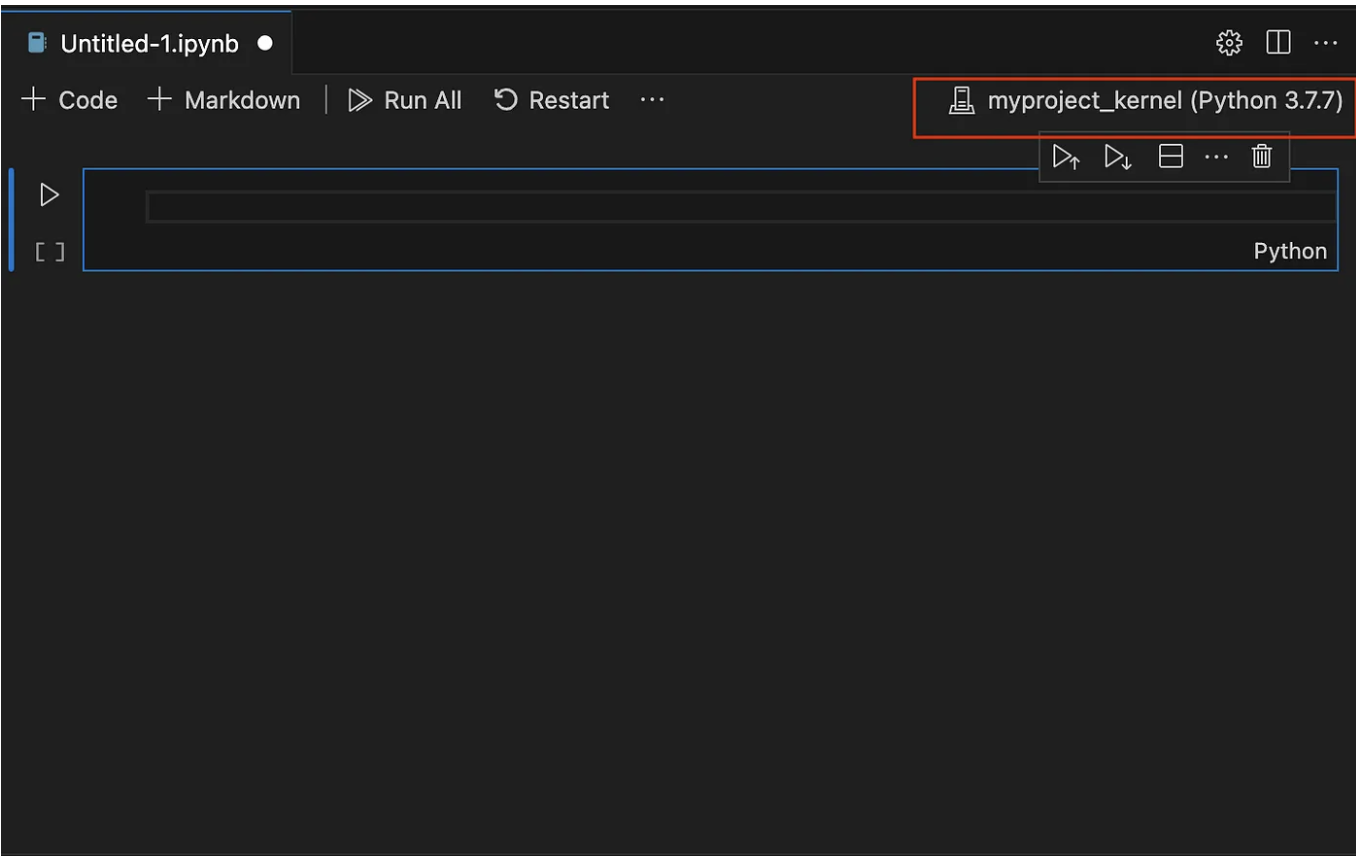Select the notebook file icon on the tab
This screenshot has width=1356, height=856.
36,42
